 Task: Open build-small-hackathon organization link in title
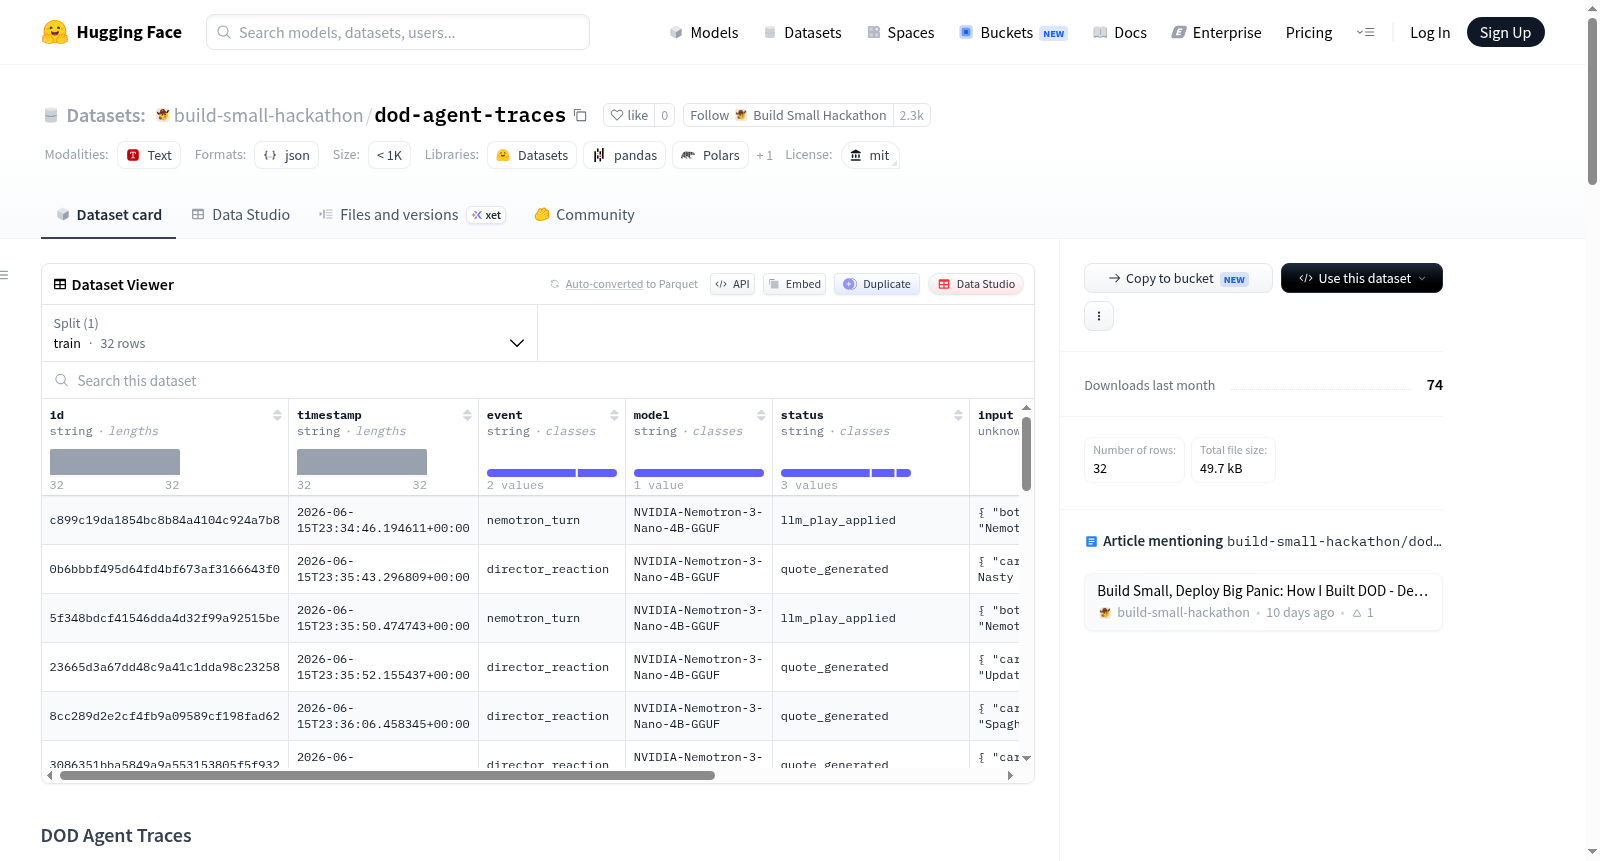[x=268, y=115]
